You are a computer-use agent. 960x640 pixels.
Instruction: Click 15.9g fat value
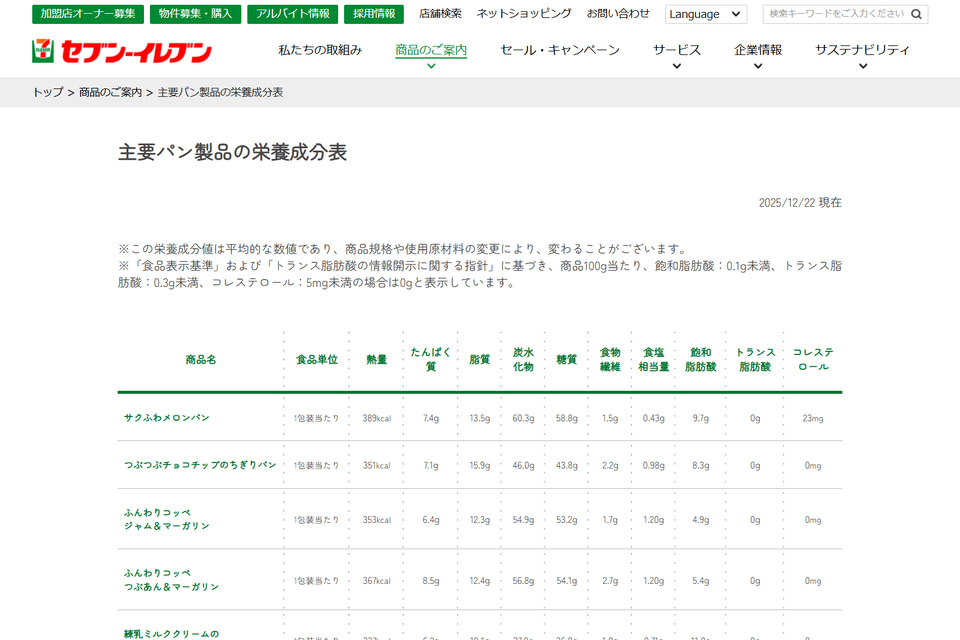coord(480,465)
